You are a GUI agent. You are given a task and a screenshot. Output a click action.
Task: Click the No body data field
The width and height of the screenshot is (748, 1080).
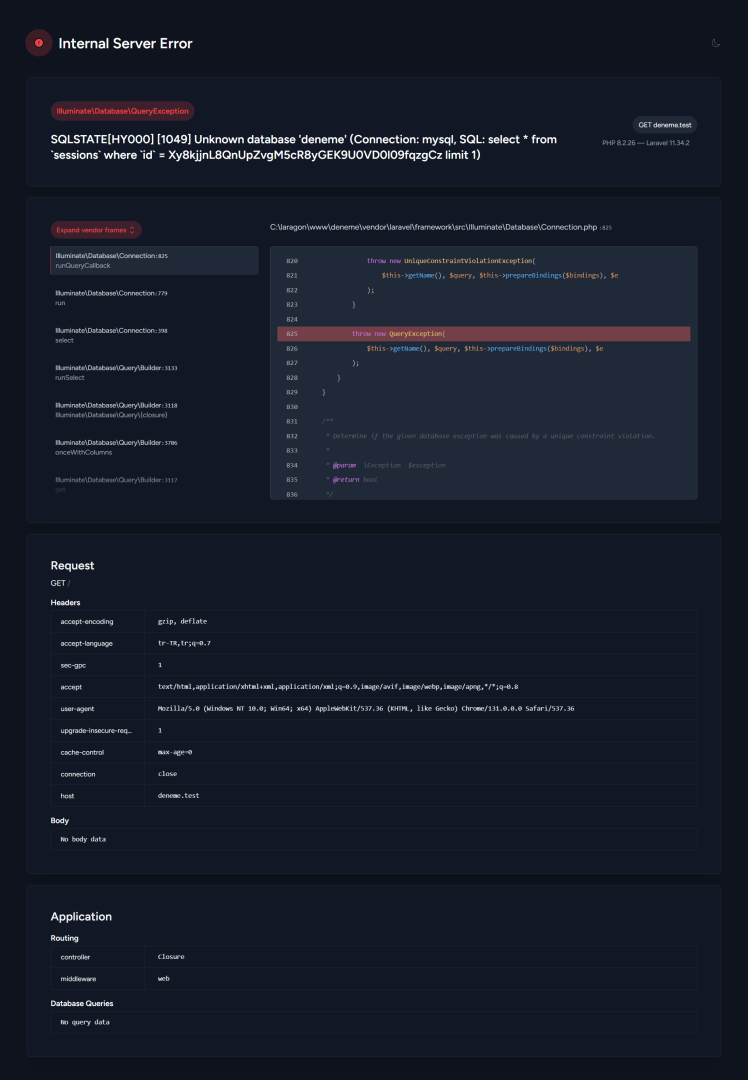(x=373, y=840)
